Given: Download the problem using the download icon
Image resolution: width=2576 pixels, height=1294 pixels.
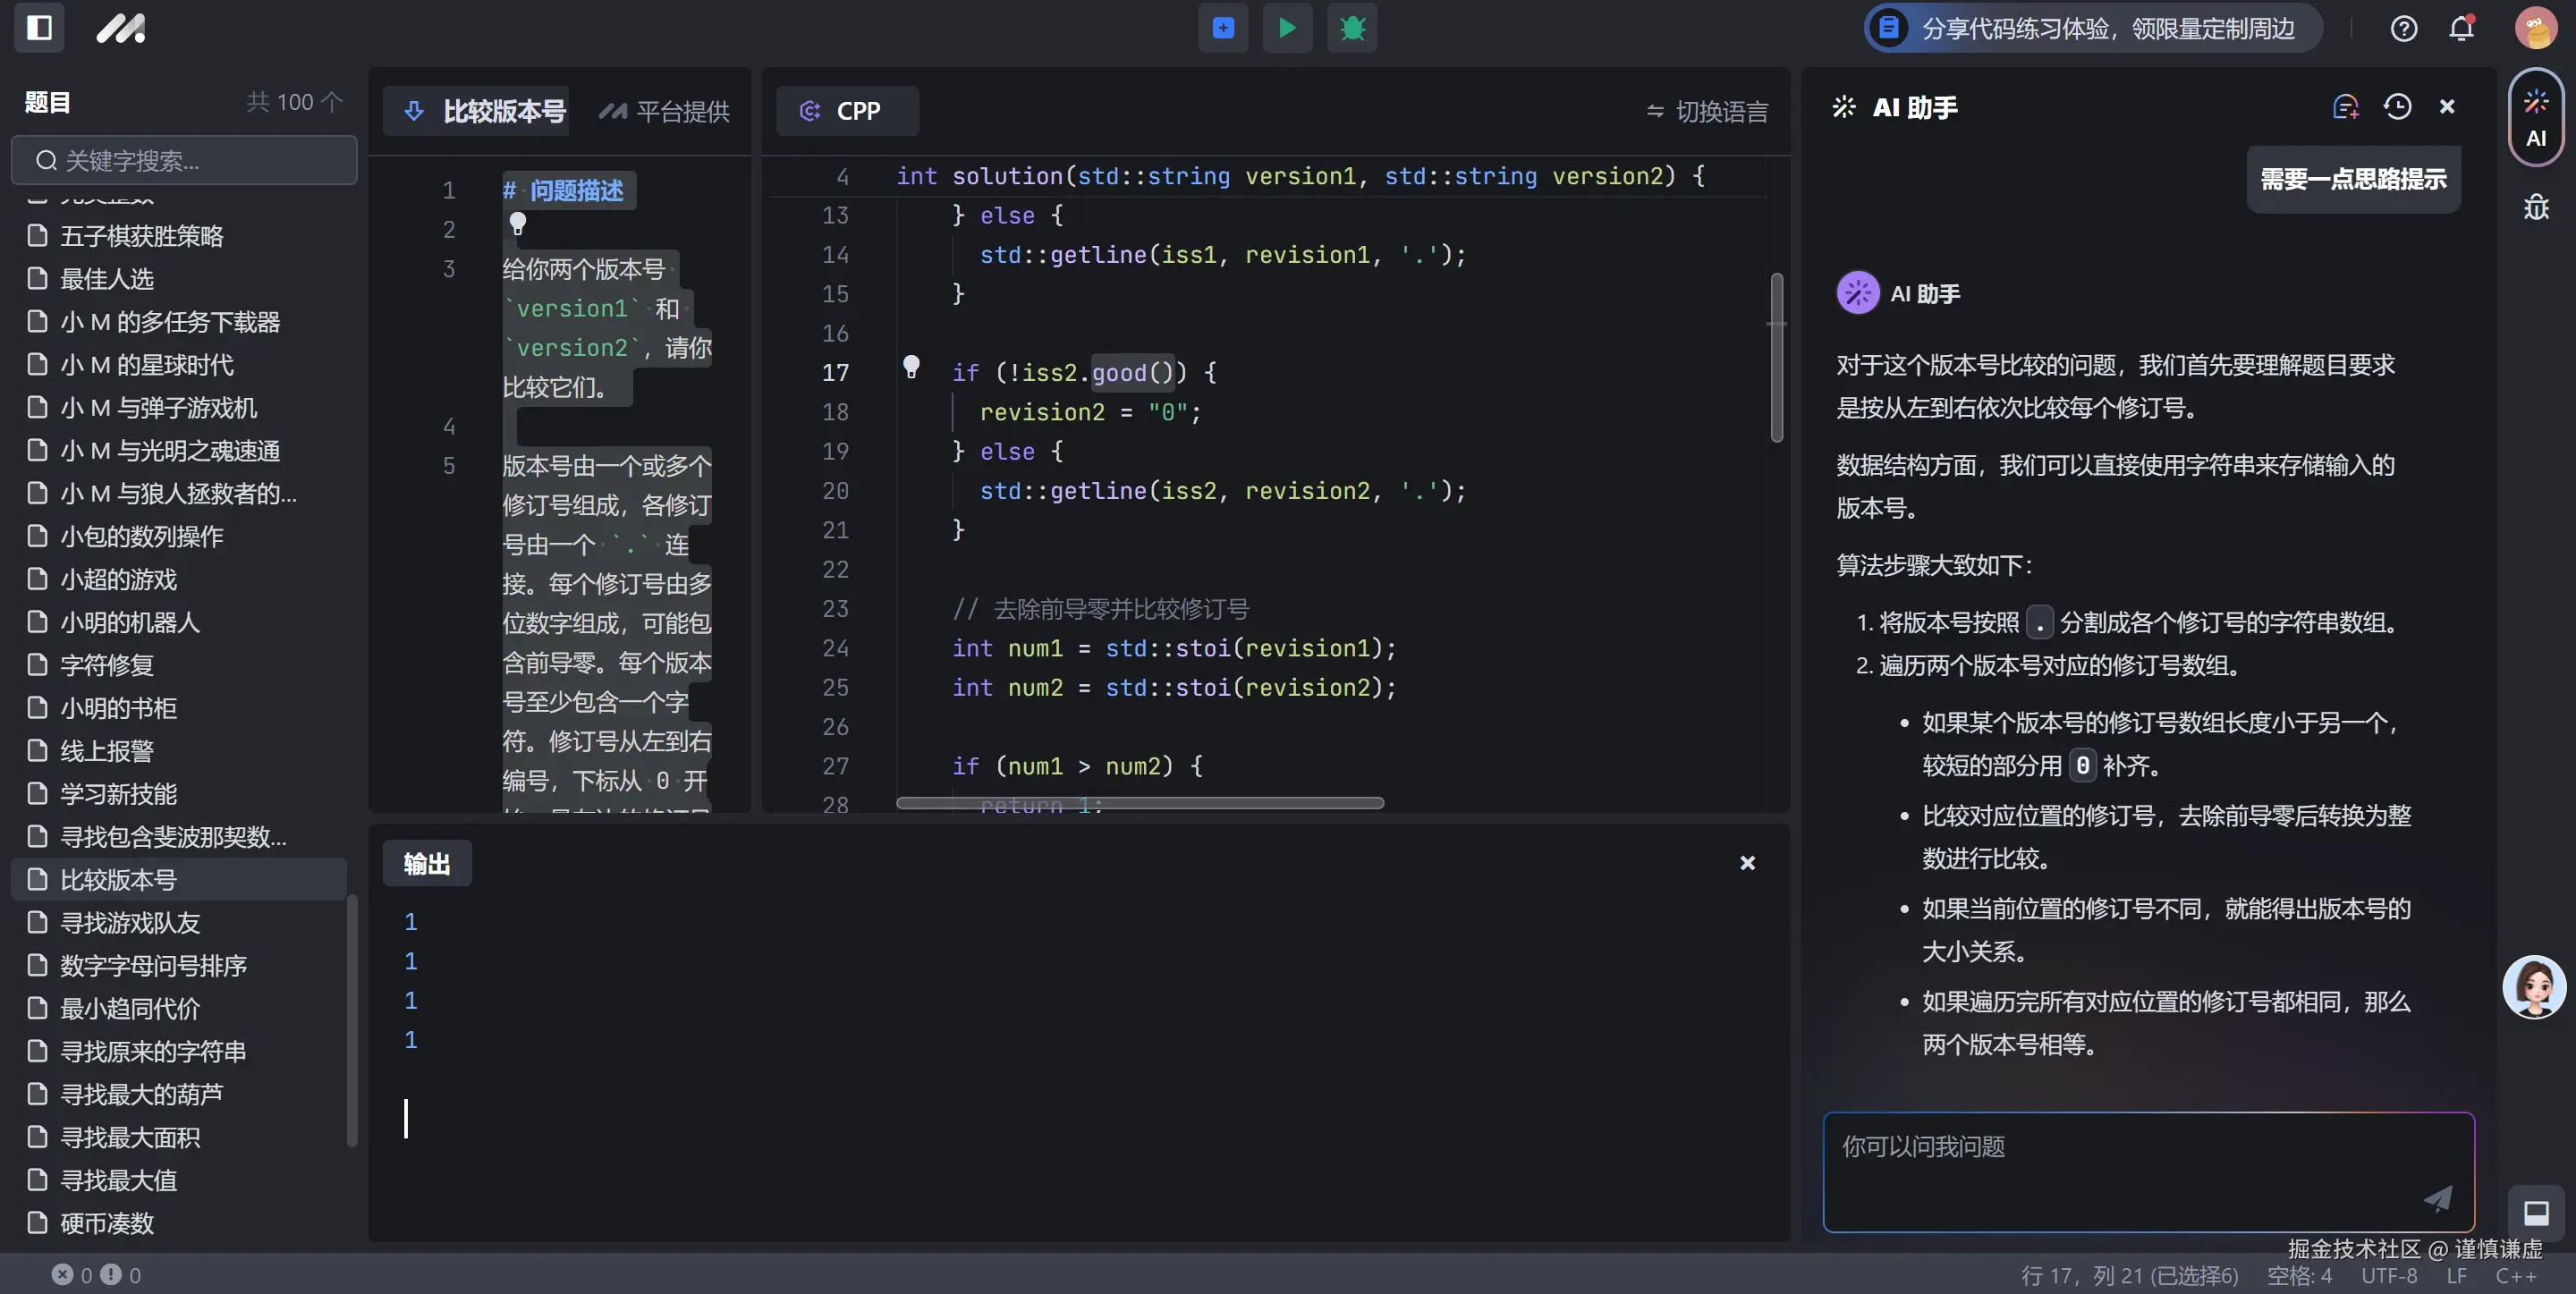Looking at the screenshot, I should [x=414, y=111].
